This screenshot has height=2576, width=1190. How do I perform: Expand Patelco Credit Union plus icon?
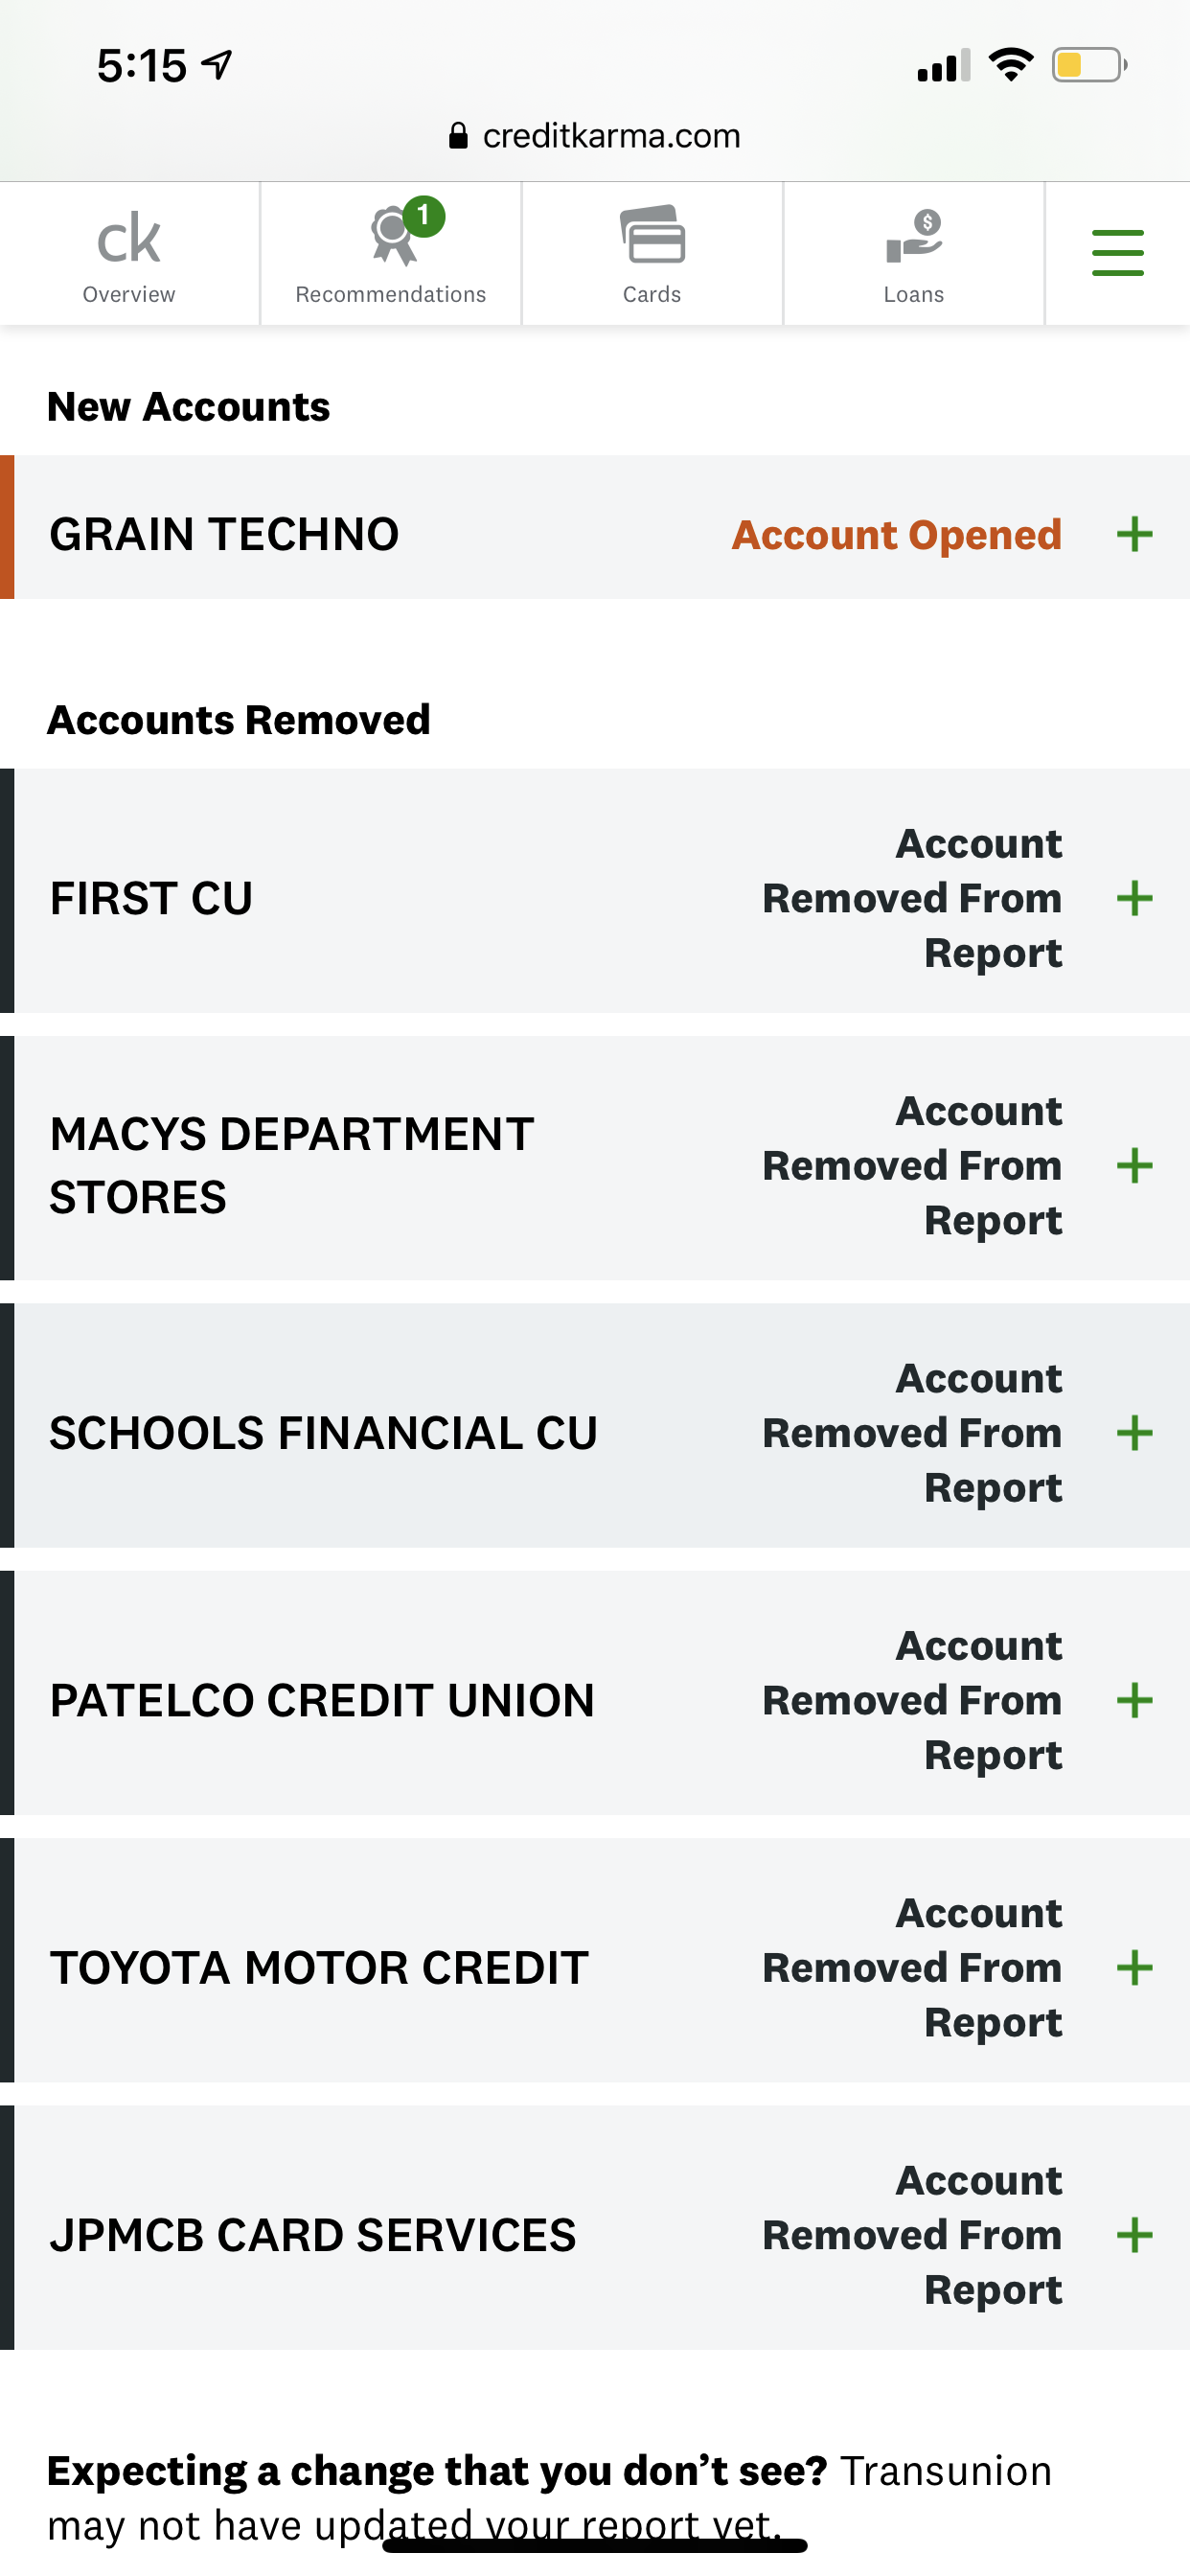1134,1700
